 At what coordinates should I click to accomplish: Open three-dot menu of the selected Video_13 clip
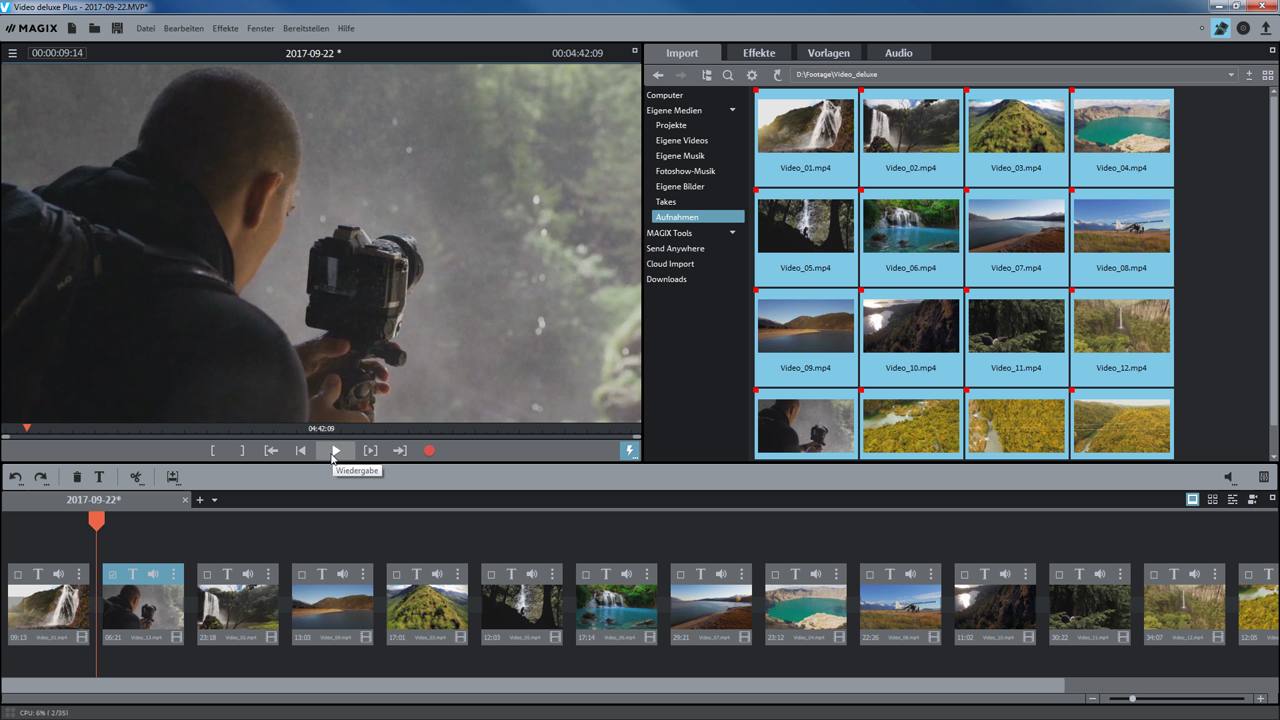(x=173, y=575)
